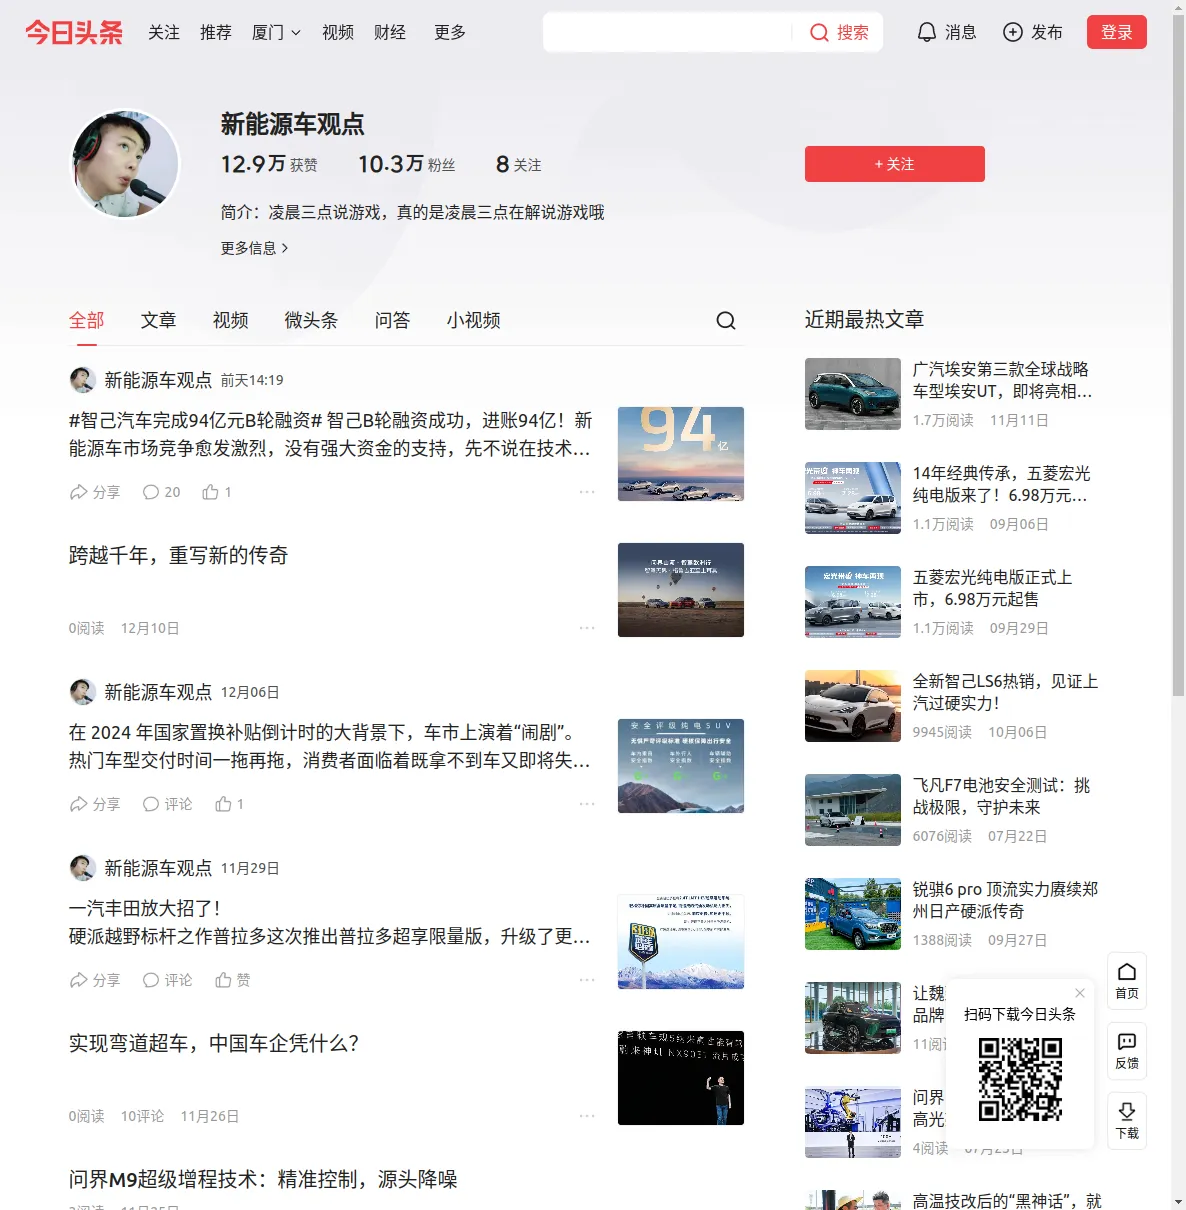Image resolution: width=1186 pixels, height=1210 pixels.
Task: Open the 94亿 post thumbnail image
Action: [x=681, y=454]
